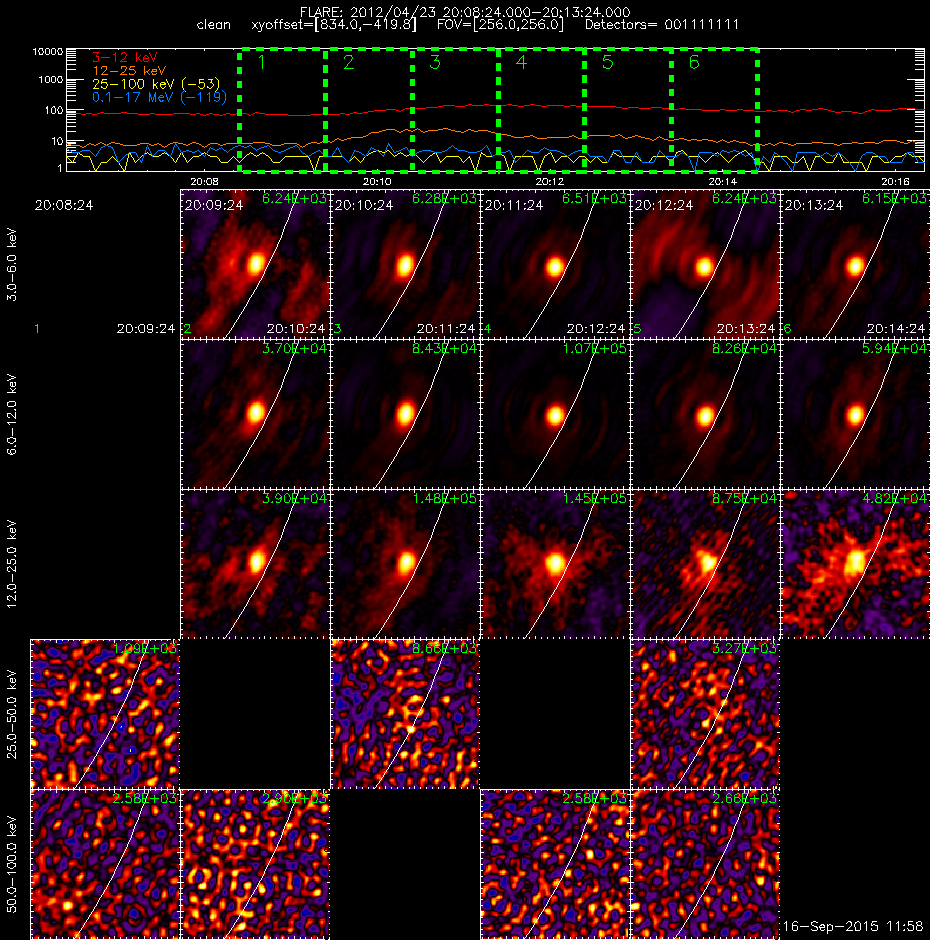Click the '6.15E+03' peak value

point(894,198)
